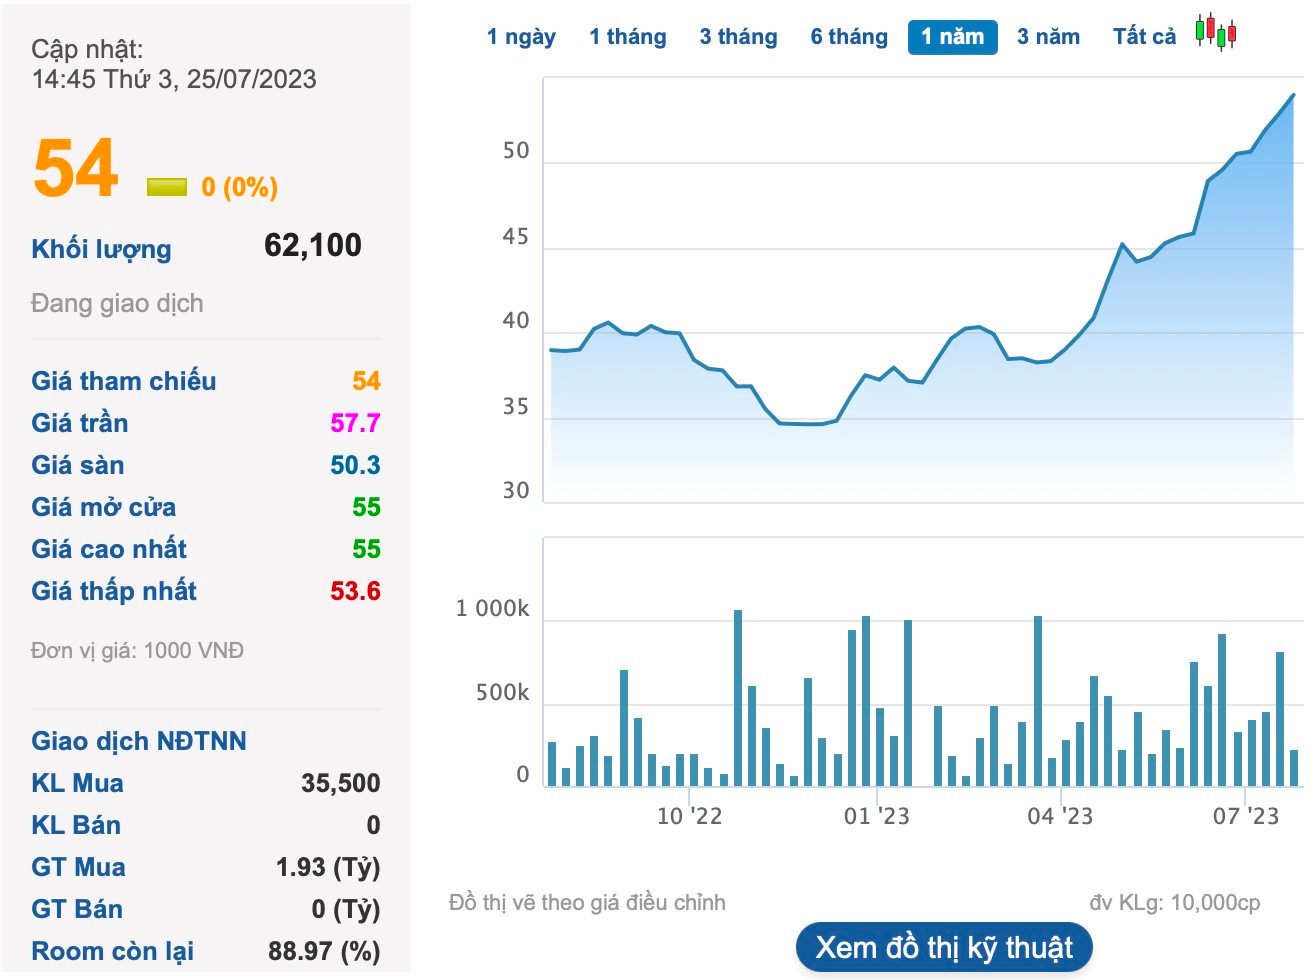This screenshot has height=980, width=1316.
Task: Click the '500k' volume axis label
Action: click(503, 693)
